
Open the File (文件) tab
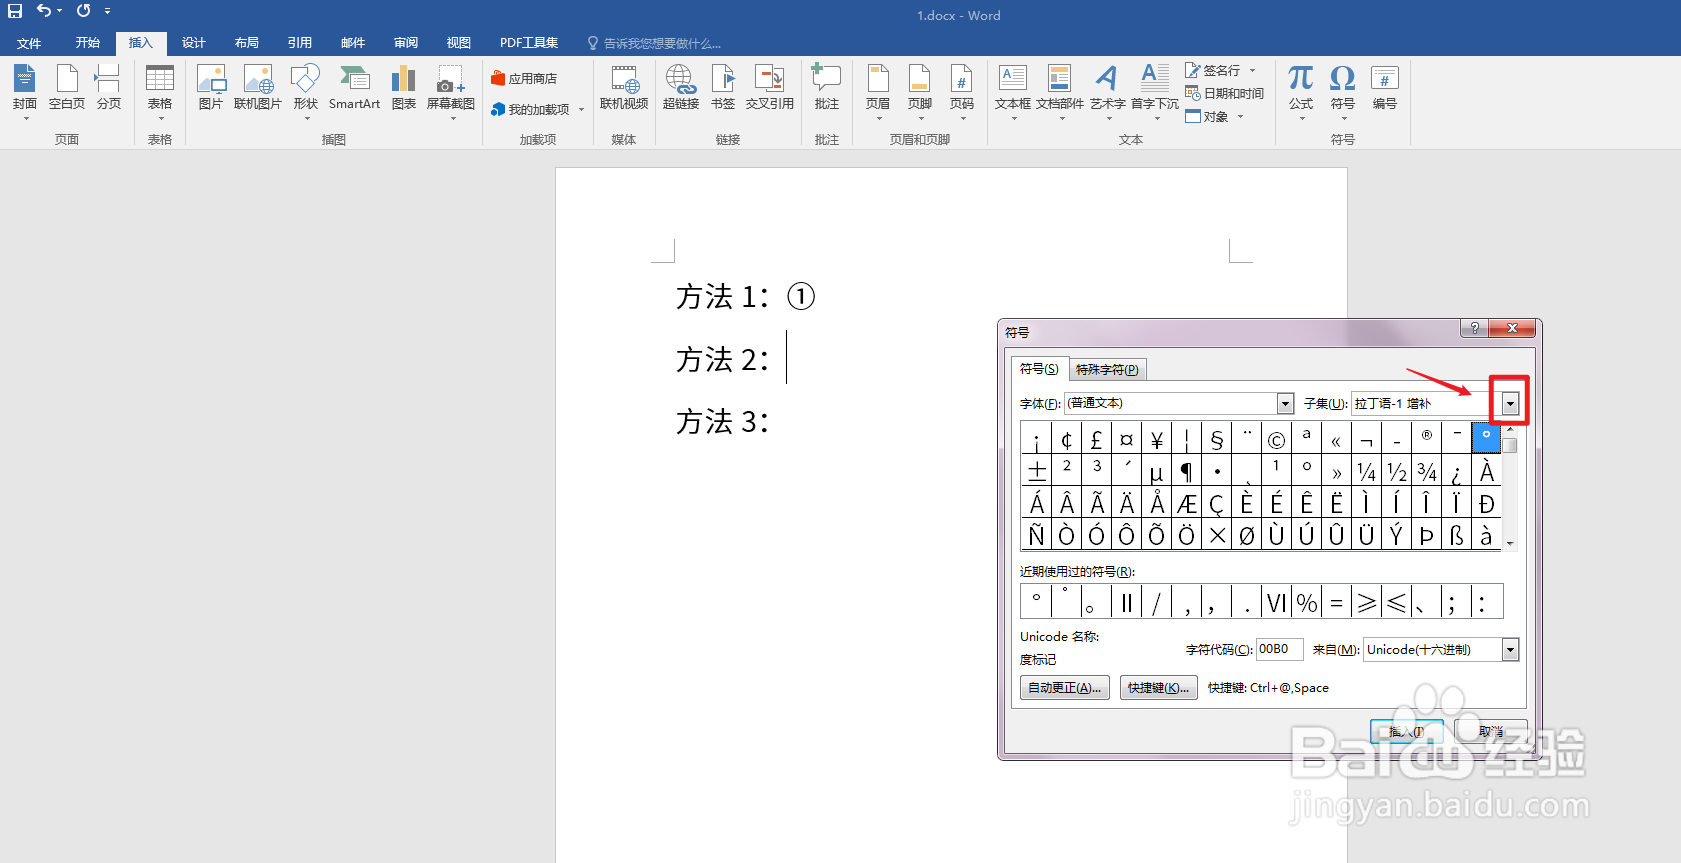pos(29,43)
